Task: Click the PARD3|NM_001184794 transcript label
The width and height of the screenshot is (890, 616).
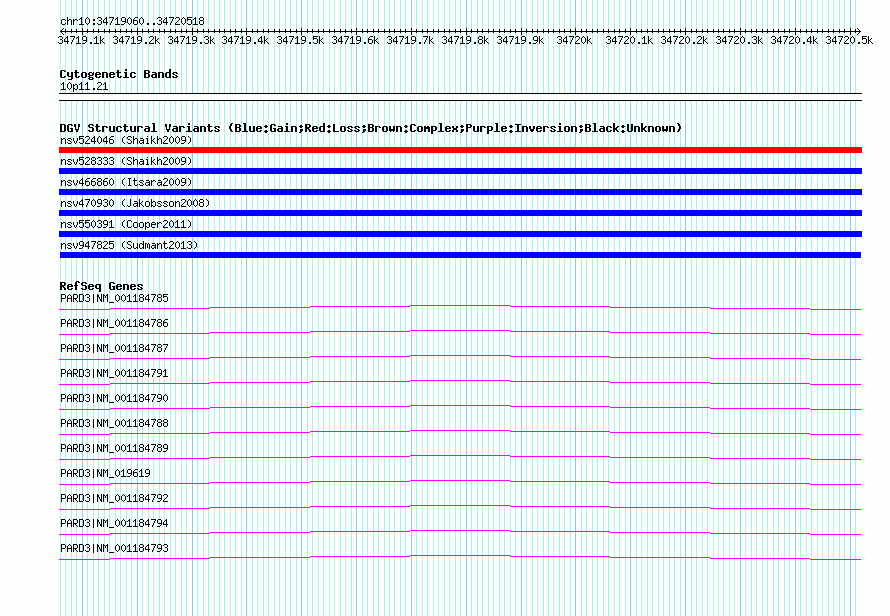Action: pyautogui.click(x=114, y=523)
